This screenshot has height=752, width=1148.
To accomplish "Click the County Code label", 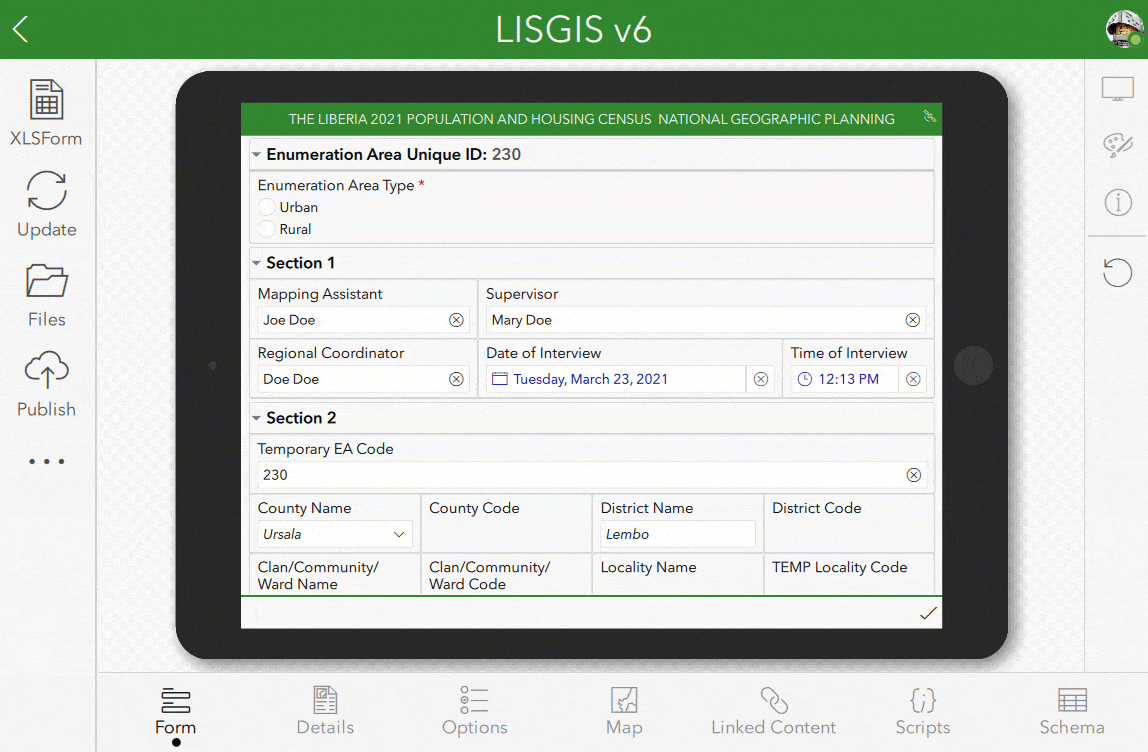I will (474, 508).
